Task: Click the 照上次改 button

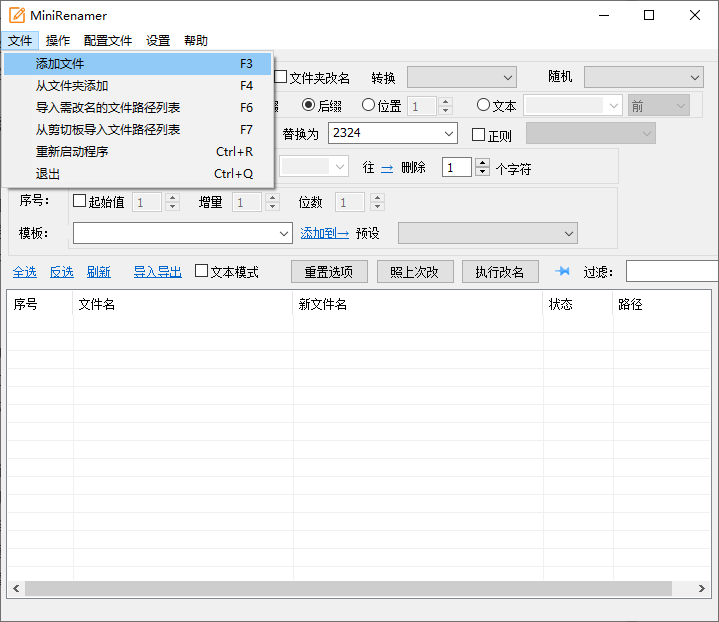Action: [415, 272]
